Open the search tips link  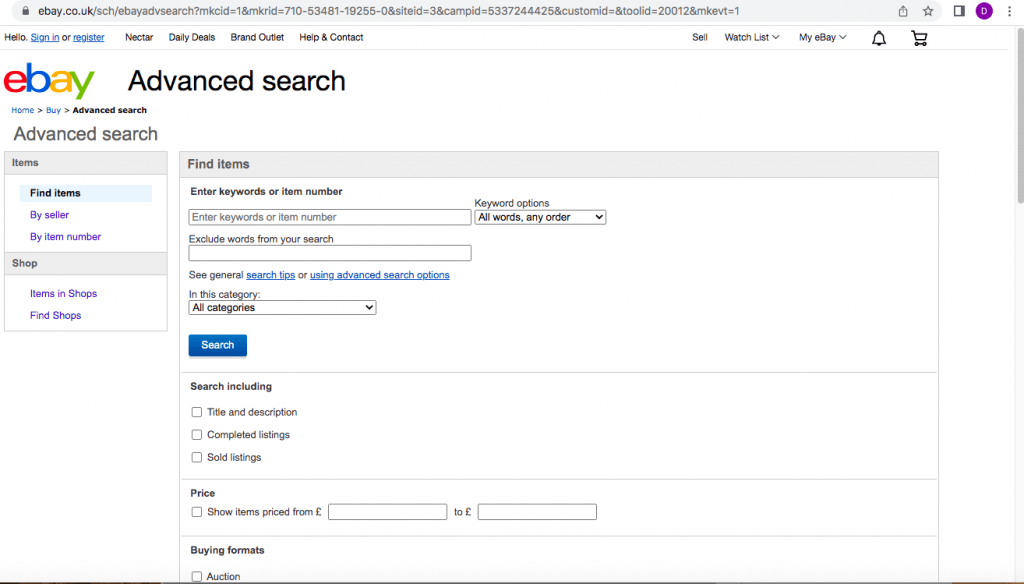[x=270, y=275]
